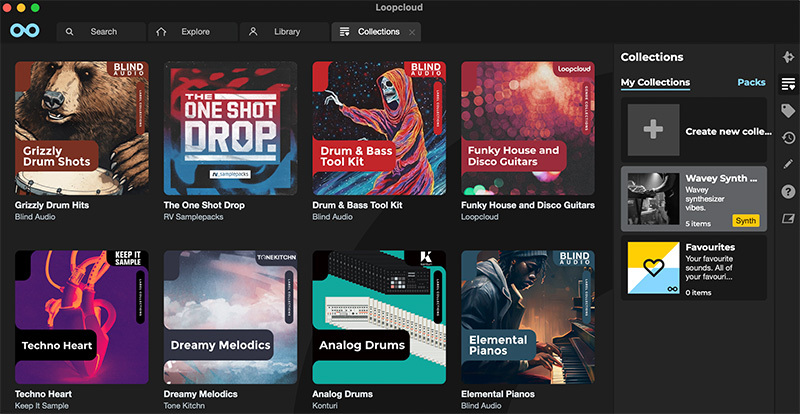800x414 pixels.
Task: Select the My Collections tab
Action: click(x=655, y=82)
